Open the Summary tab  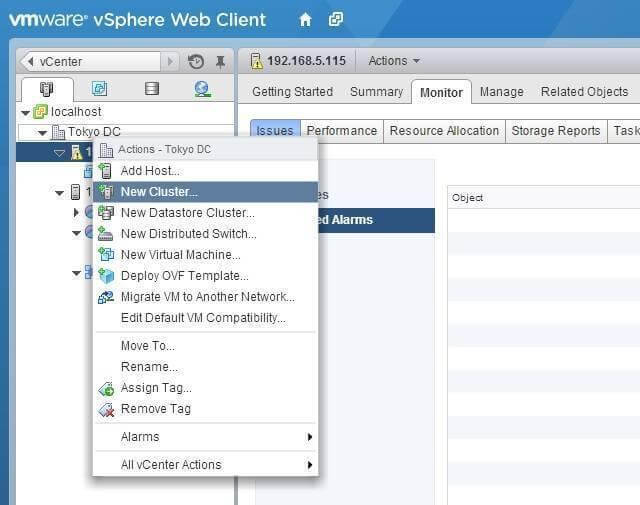376,92
